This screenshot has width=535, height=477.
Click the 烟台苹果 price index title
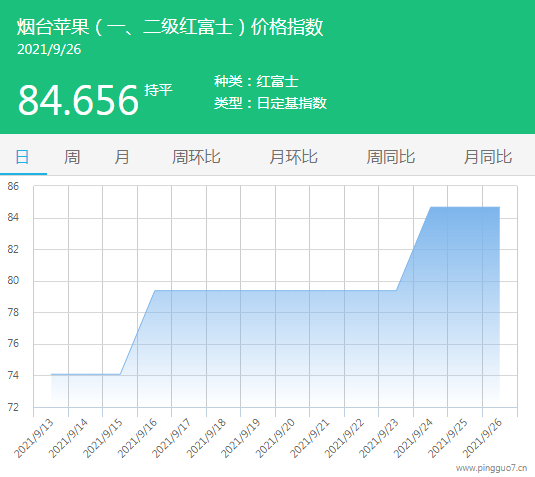(x=170, y=27)
